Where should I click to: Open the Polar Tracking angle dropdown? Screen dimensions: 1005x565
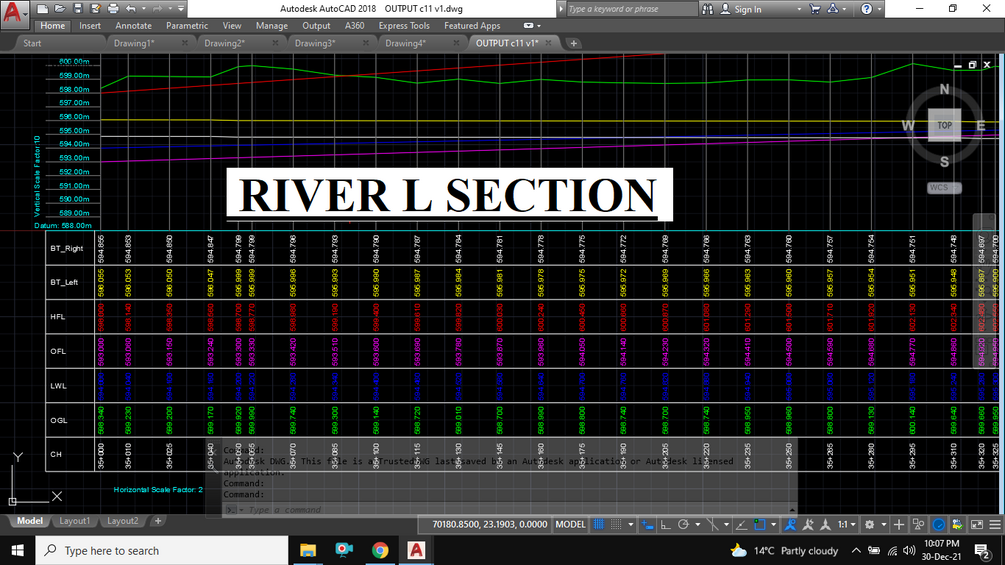coord(697,525)
